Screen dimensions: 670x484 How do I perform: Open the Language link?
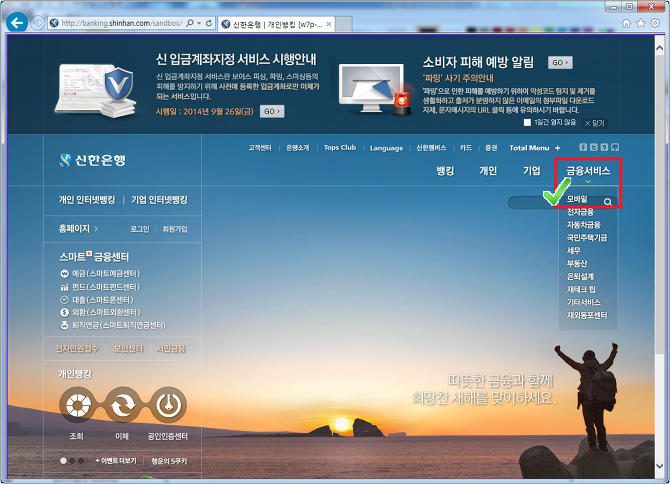click(x=386, y=148)
